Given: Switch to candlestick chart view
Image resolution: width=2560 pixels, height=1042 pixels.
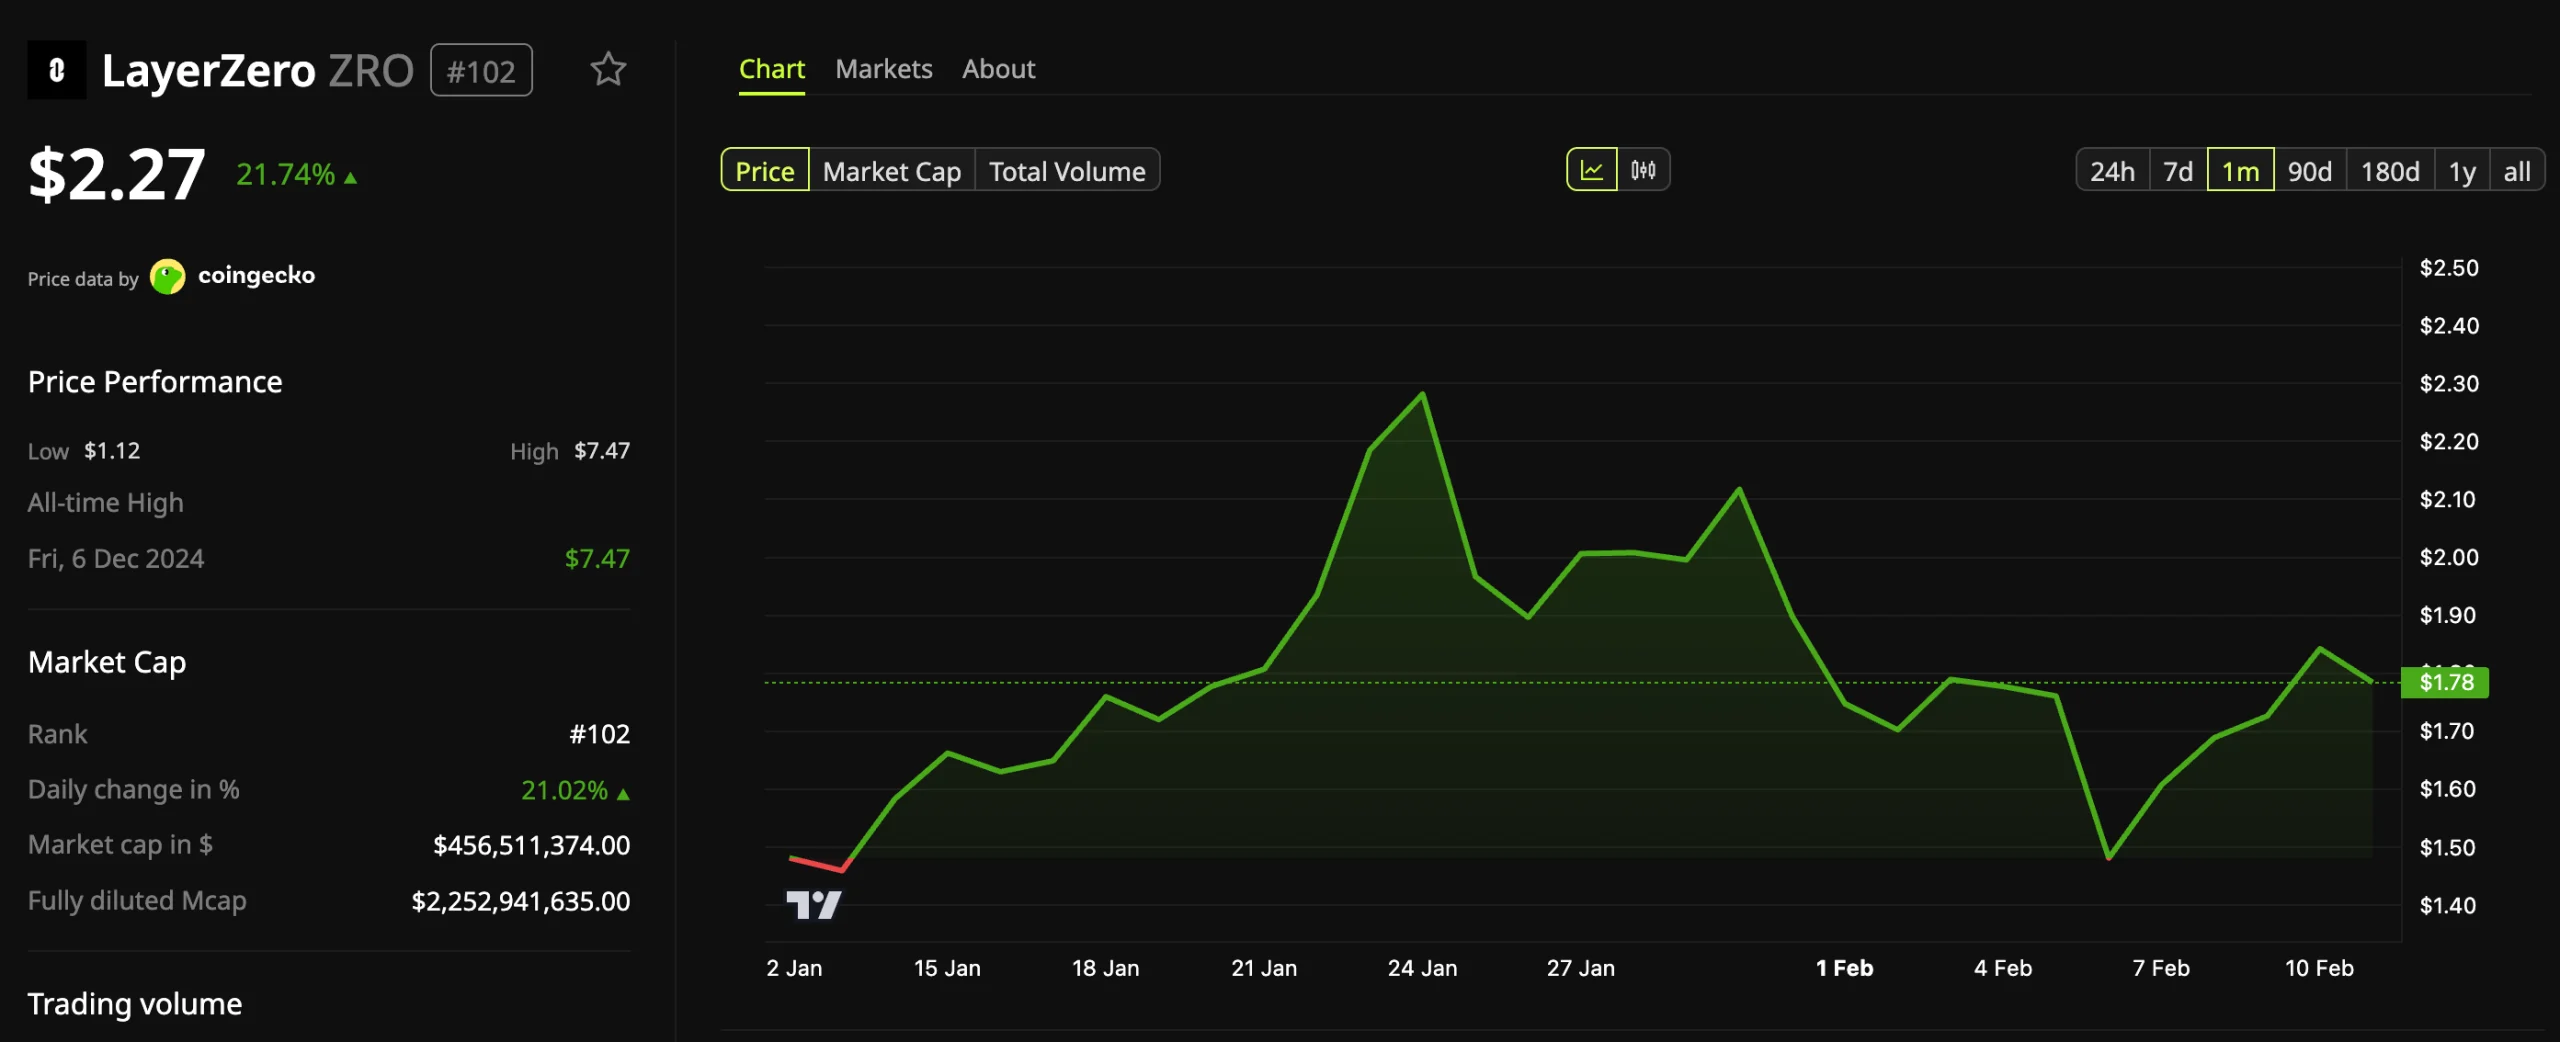Looking at the screenshot, I should coord(1644,169).
